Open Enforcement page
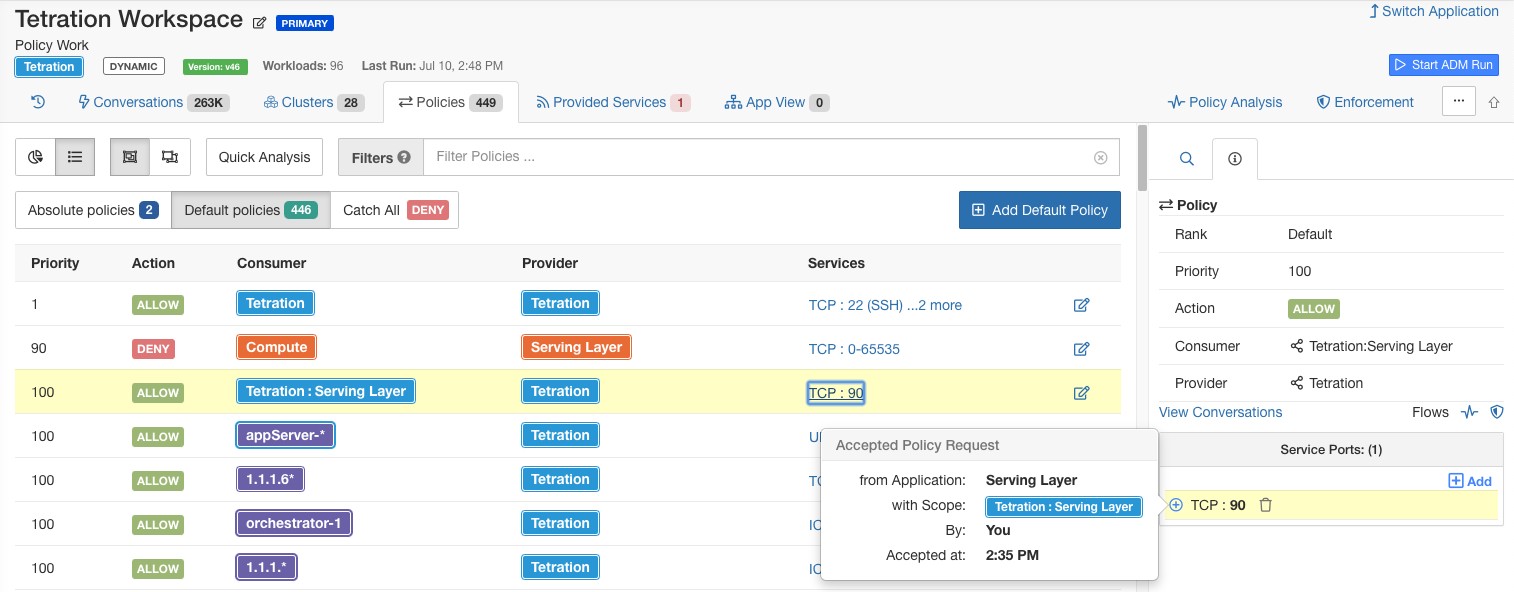The image size is (1514, 592). pos(1365,102)
